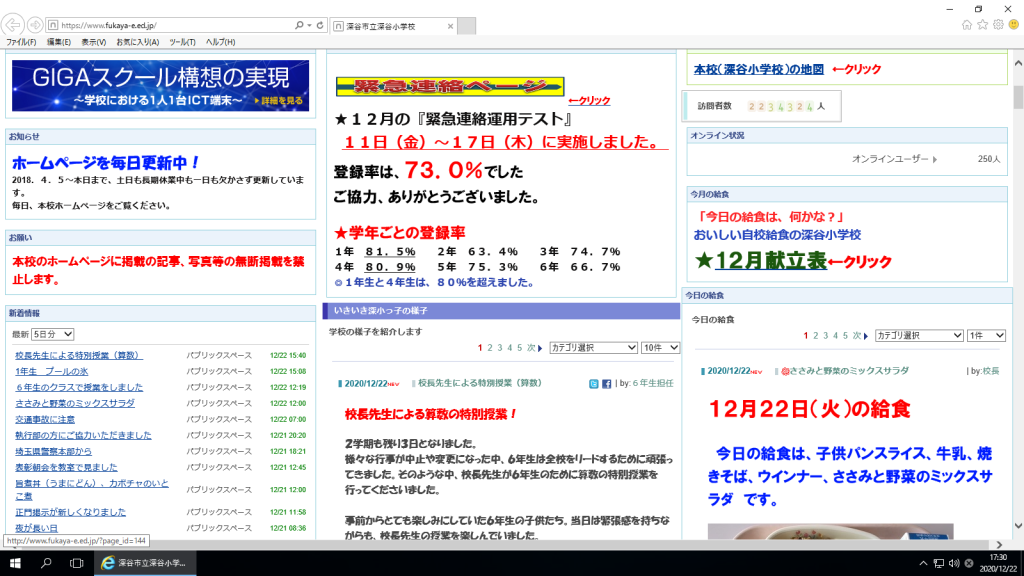Open the お気に入り(A) menu
This screenshot has height=576, width=1024.
tap(137, 42)
